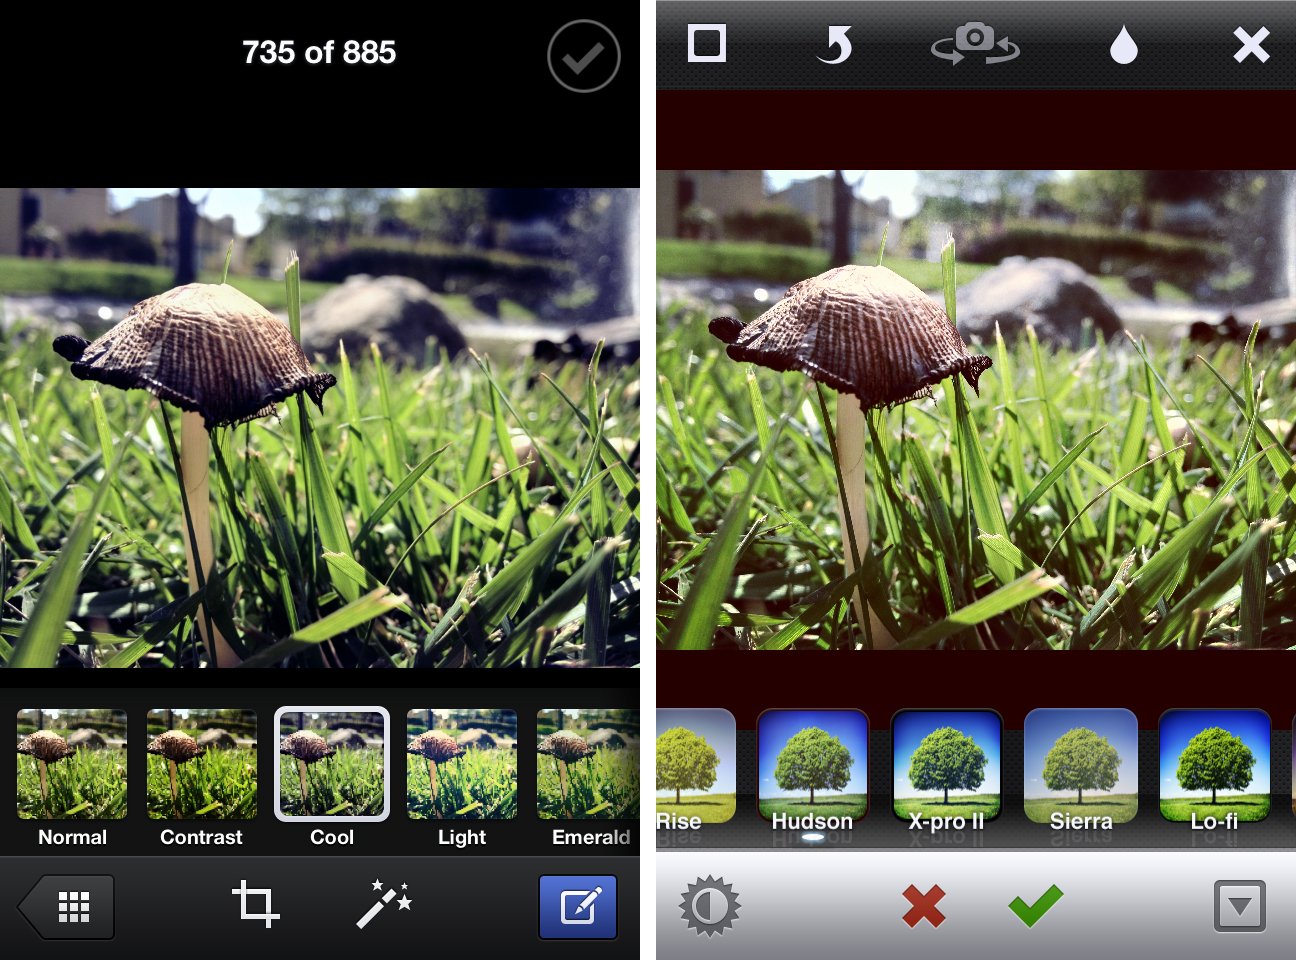Apply the magic wand auto-enhance tool
The image size is (1296, 960).
(384, 904)
